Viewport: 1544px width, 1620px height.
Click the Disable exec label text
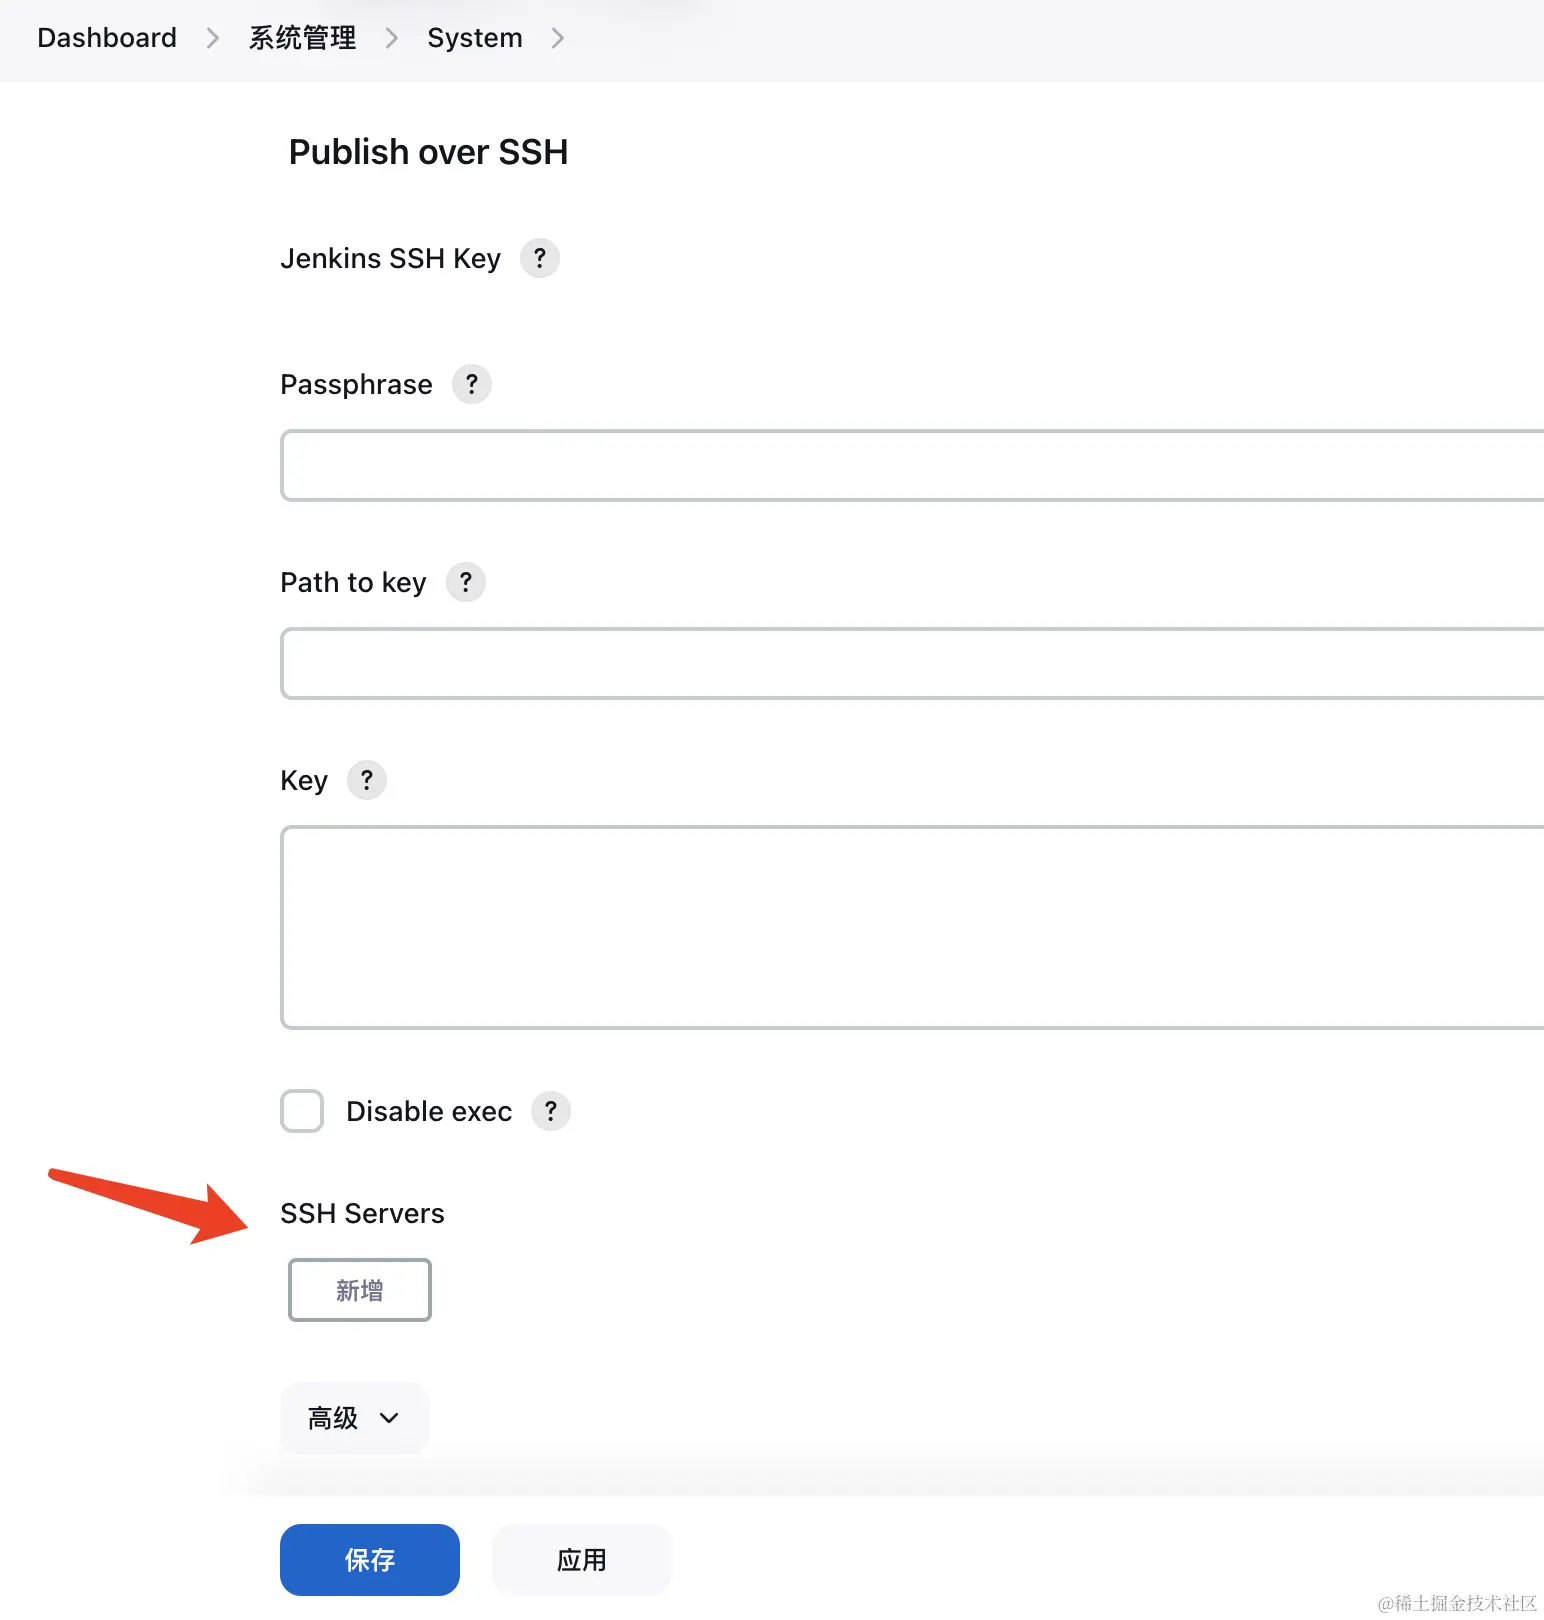(429, 1111)
